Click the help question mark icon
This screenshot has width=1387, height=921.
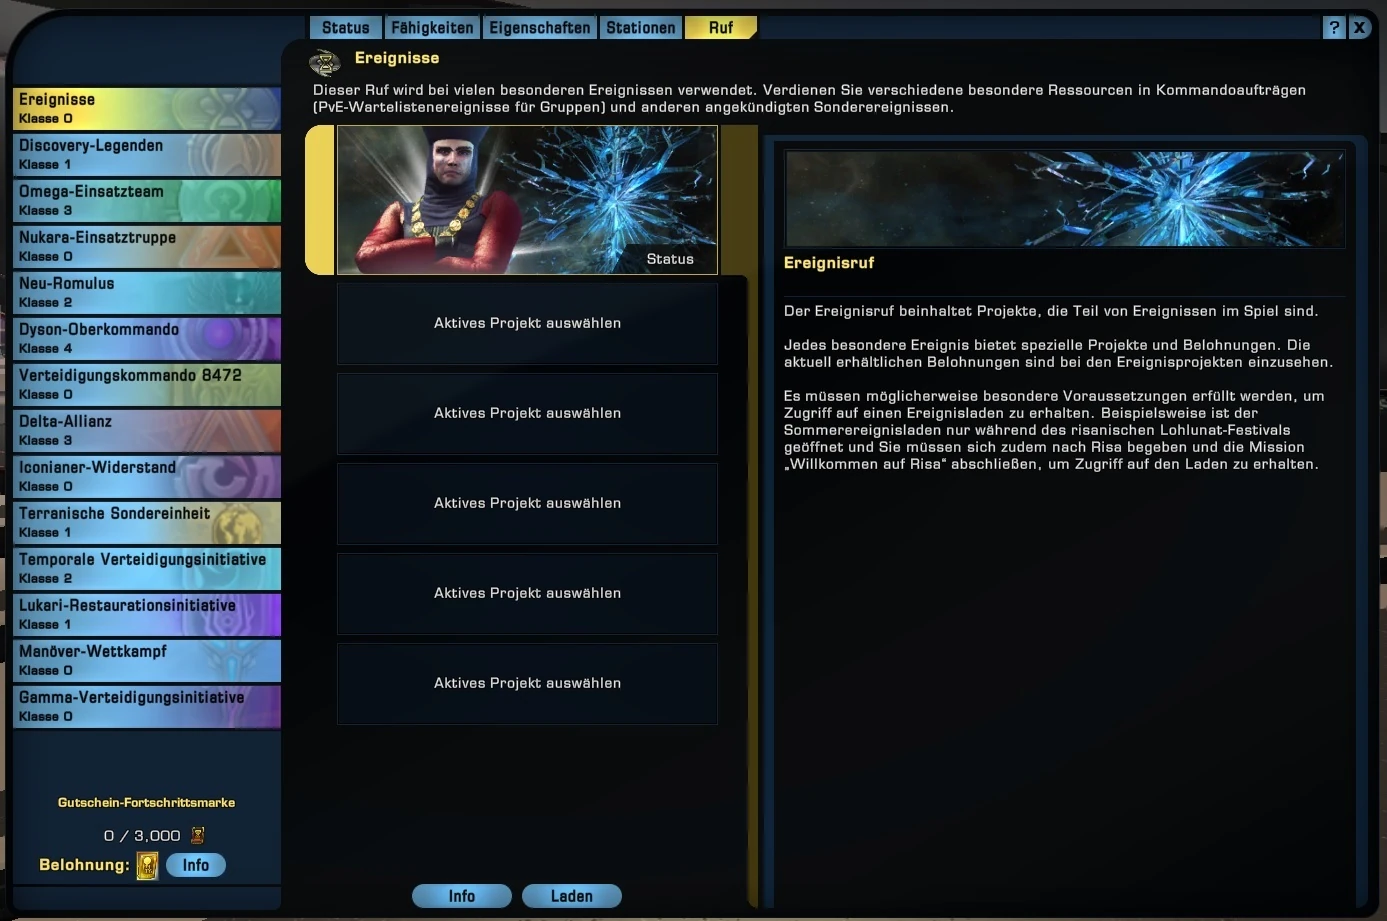1334,28
